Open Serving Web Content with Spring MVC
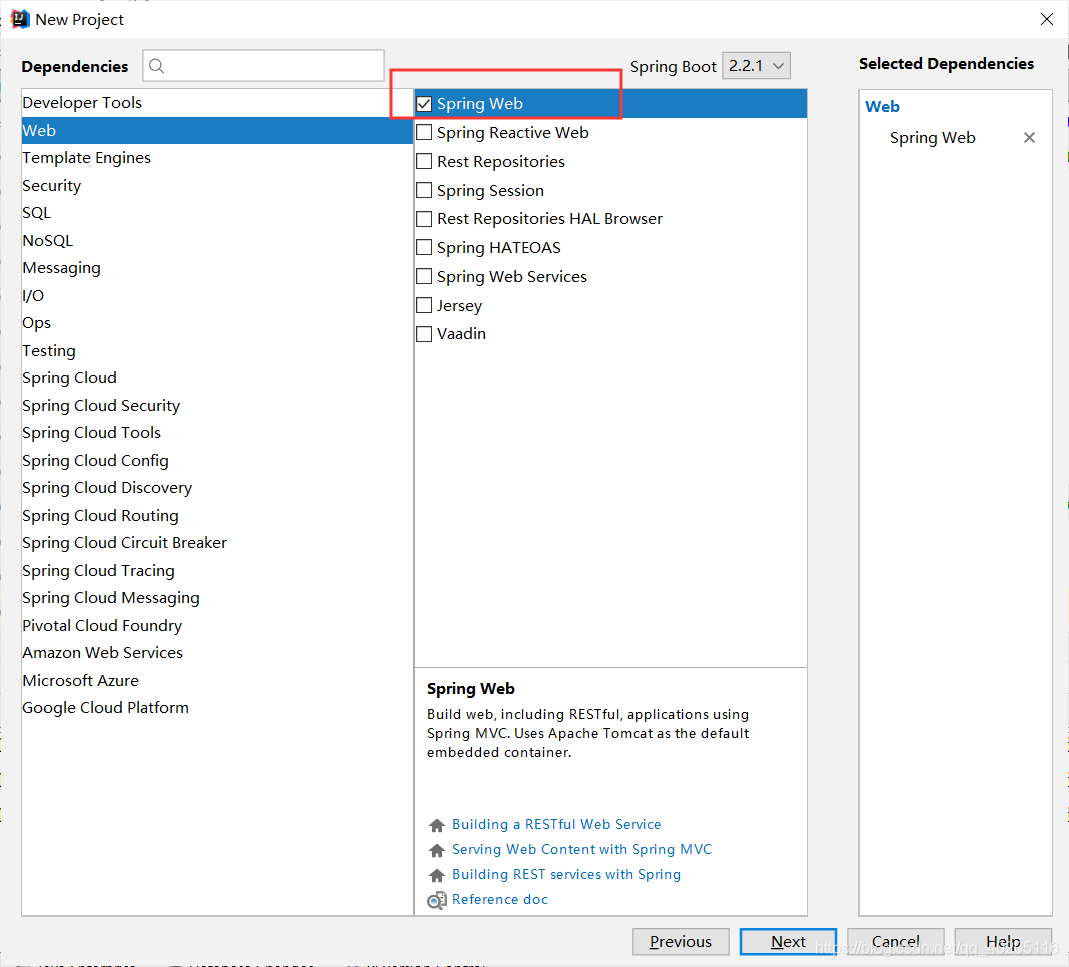Viewport: 1069px width, 967px height. point(582,850)
